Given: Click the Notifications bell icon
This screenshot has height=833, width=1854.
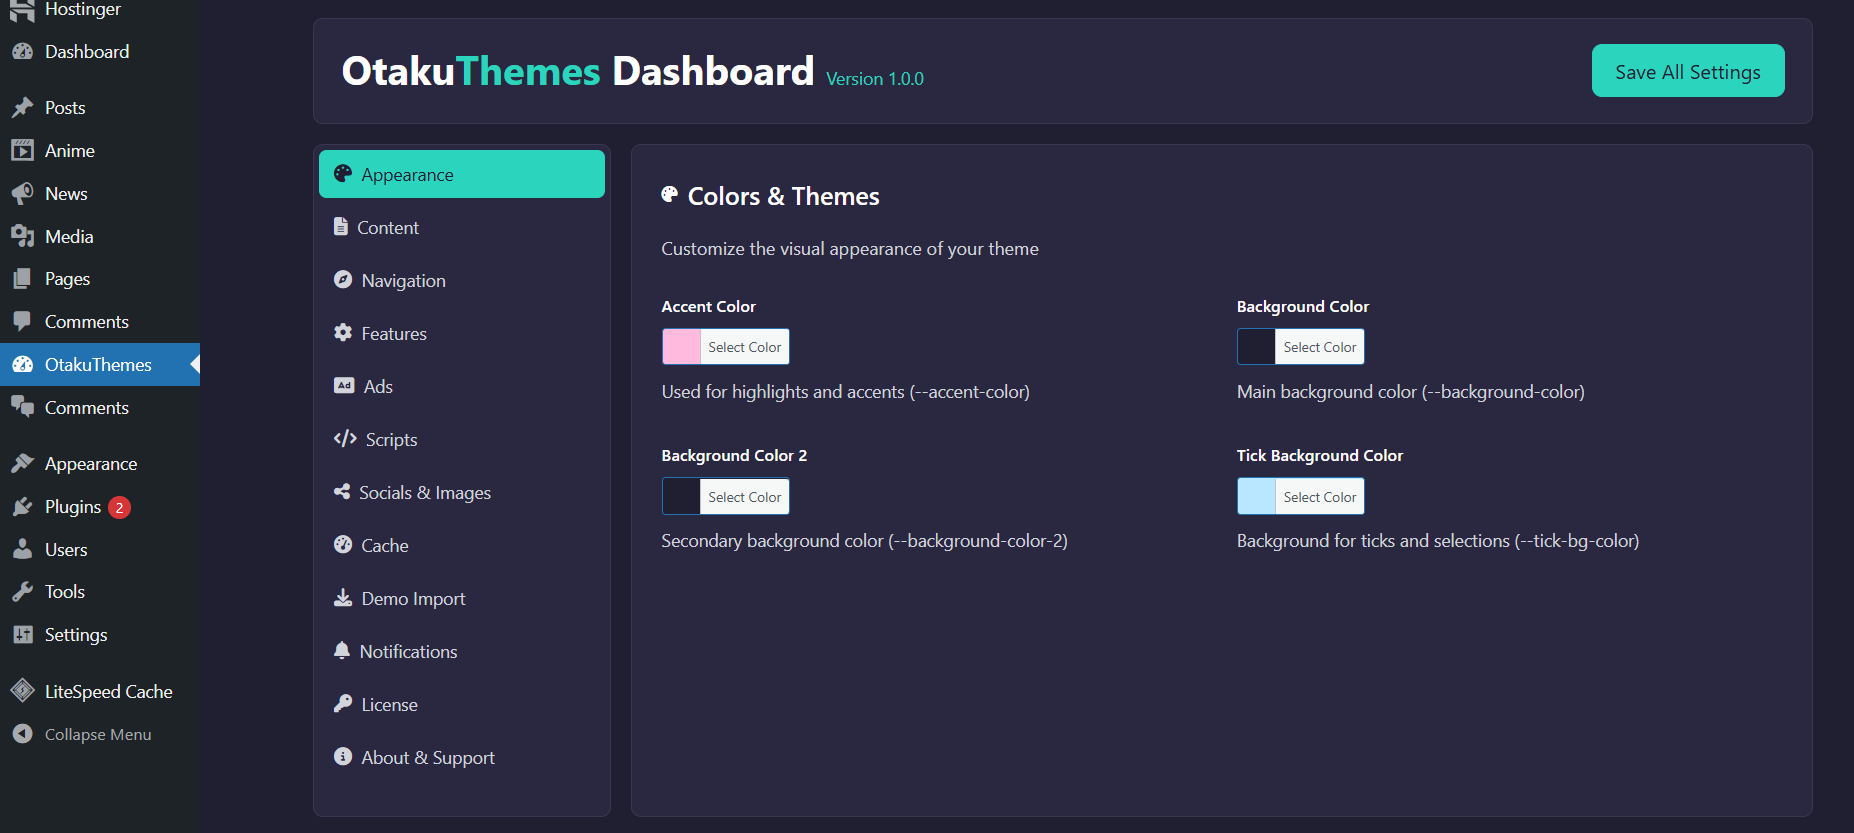Looking at the screenshot, I should click(x=342, y=651).
